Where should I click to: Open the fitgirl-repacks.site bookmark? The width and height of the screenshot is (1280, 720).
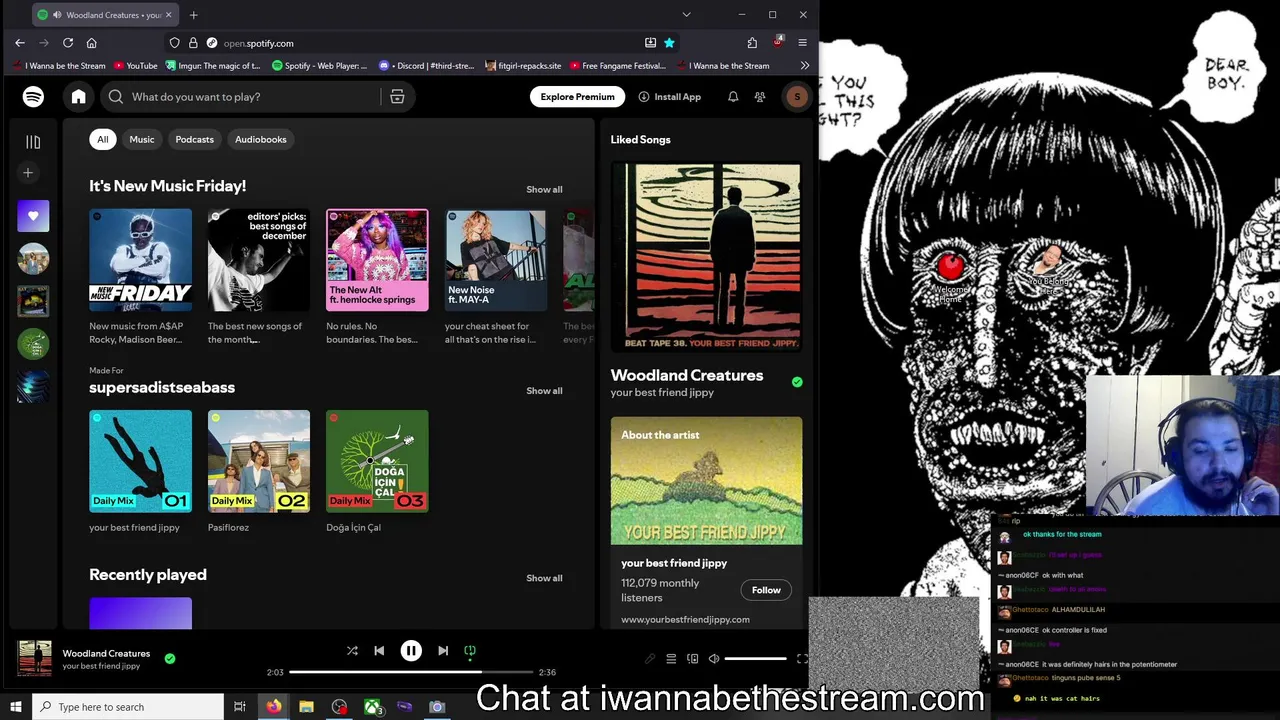[x=523, y=66]
